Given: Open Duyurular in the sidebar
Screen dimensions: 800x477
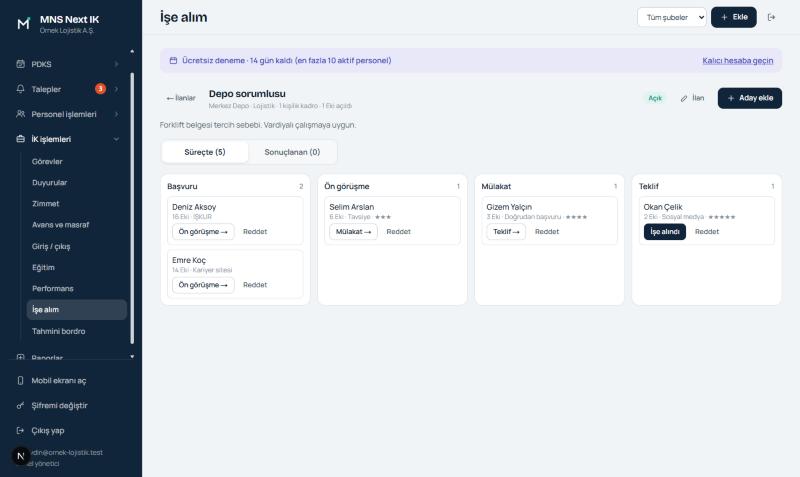Looking at the screenshot, I should [49, 183].
